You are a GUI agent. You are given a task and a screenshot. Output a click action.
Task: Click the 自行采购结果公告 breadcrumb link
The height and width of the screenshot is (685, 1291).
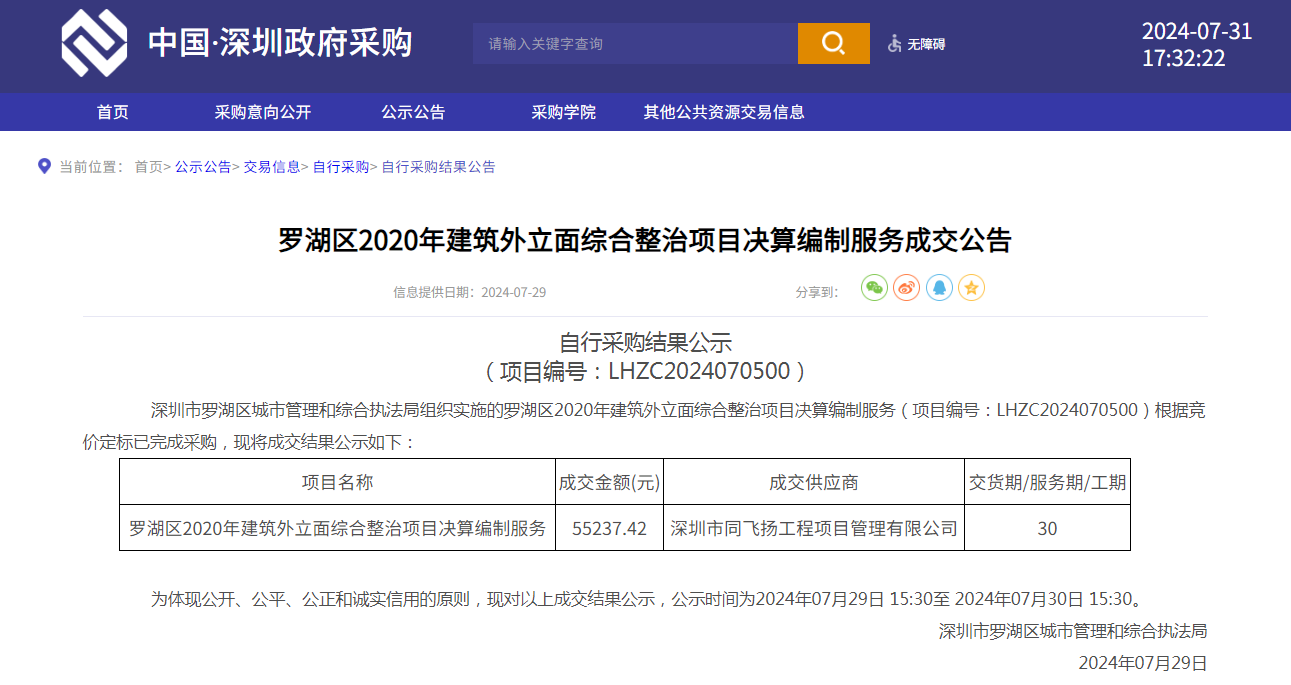[438, 167]
